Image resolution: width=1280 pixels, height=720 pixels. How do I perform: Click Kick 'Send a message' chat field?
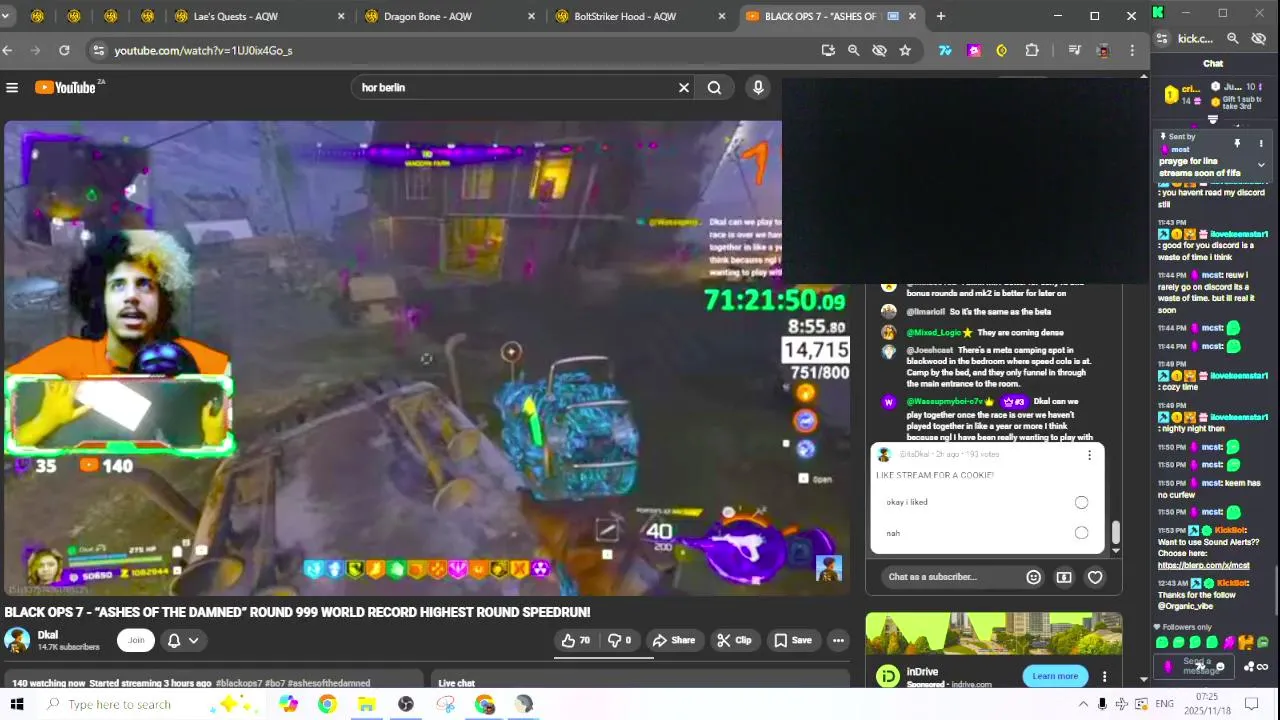click(1196, 666)
